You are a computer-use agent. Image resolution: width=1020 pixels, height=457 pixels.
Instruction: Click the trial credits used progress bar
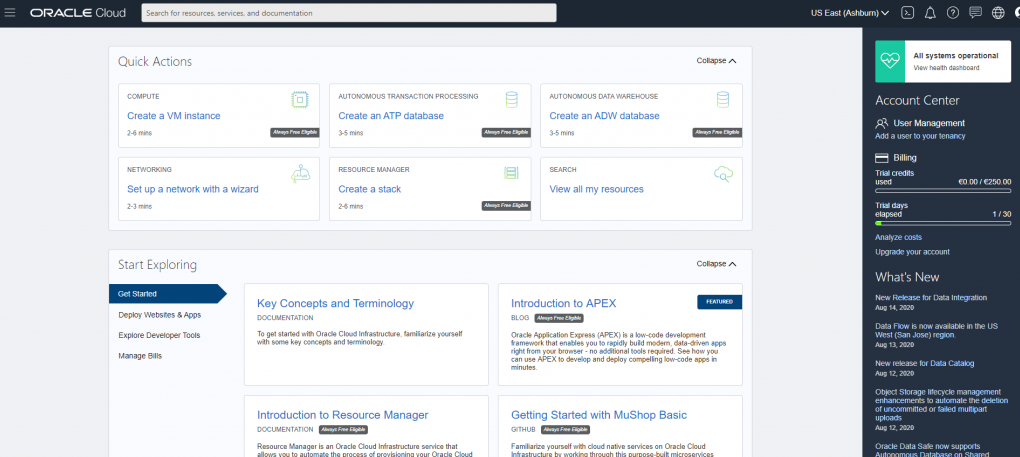pyautogui.click(x=943, y=191)
